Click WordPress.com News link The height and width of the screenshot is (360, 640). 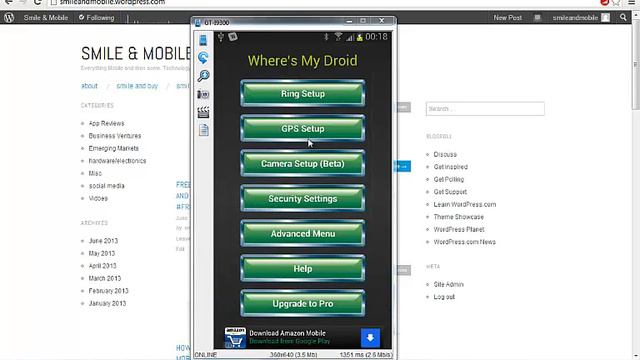(464, 242)
